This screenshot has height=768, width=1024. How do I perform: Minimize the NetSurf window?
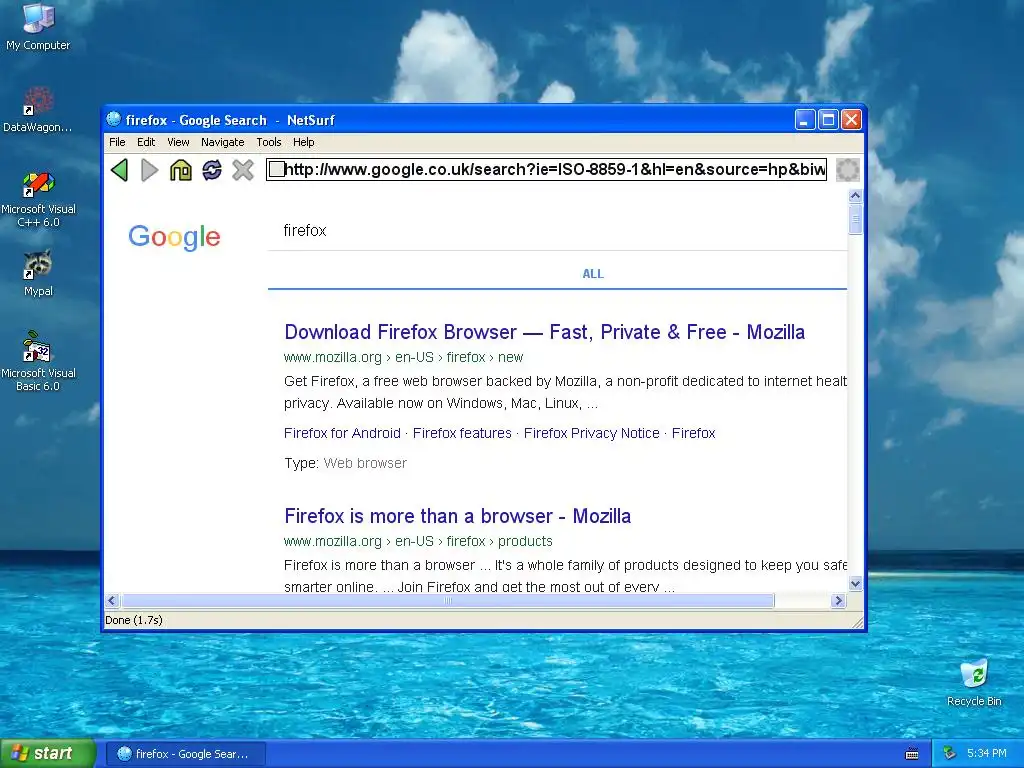click(805, 120)
